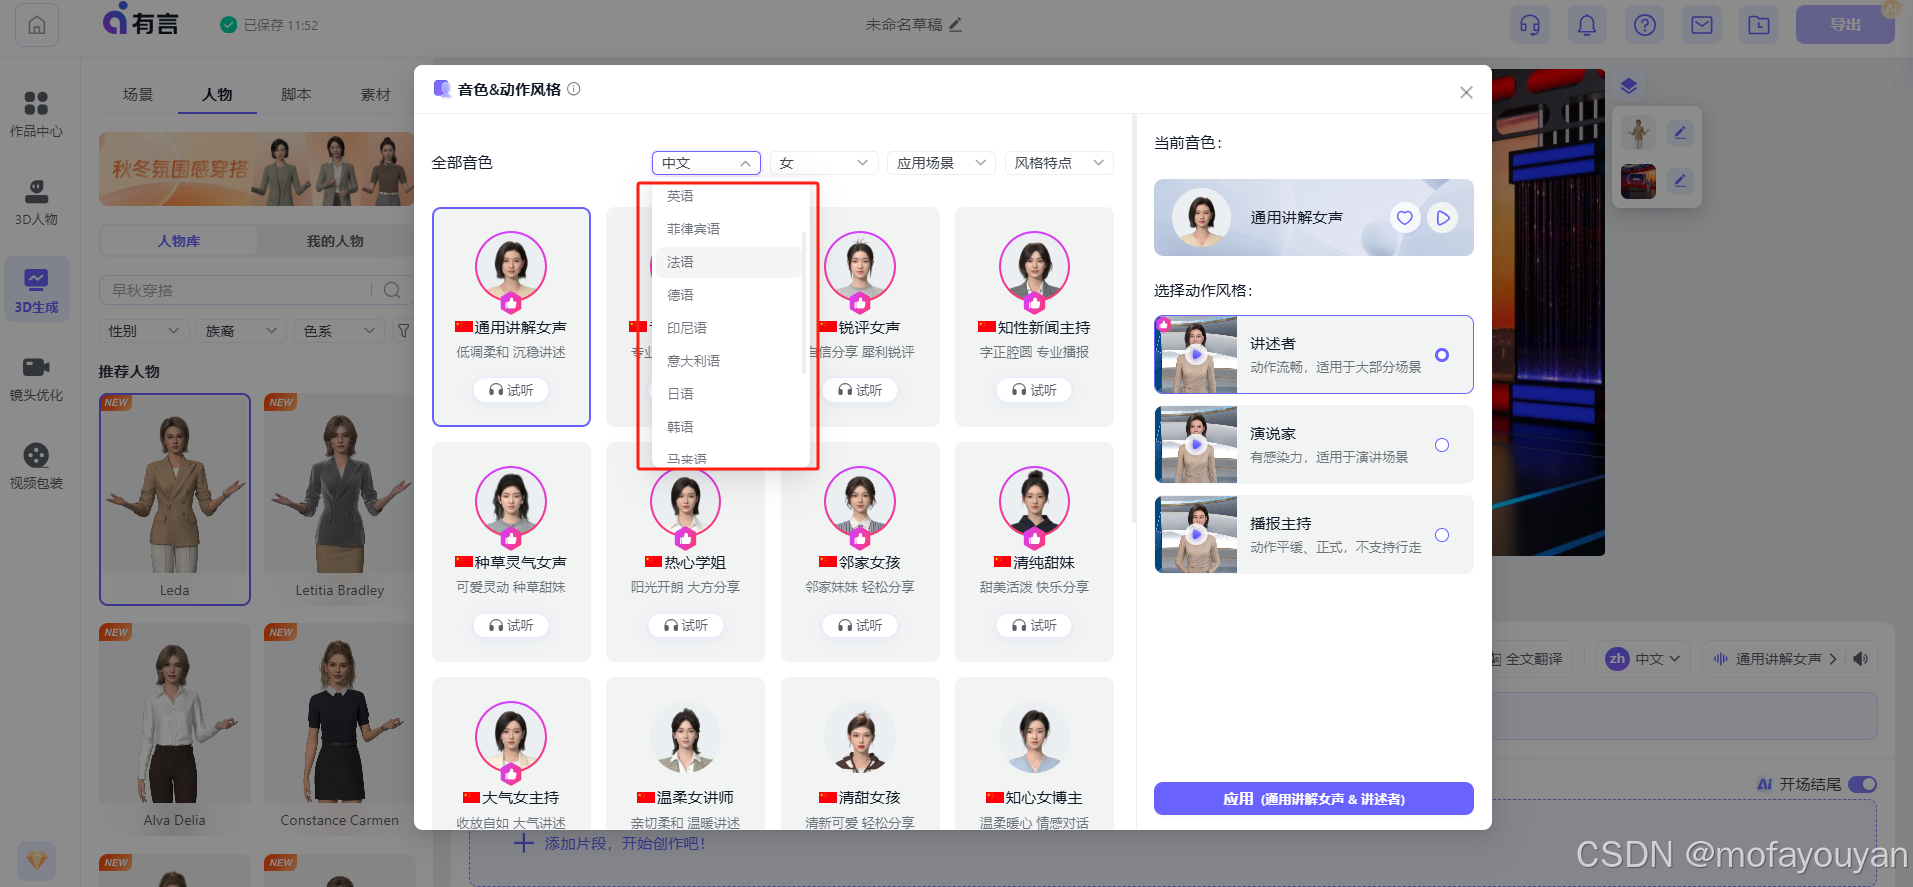Open the 女 gender dropdown

(x=824, y=163)
